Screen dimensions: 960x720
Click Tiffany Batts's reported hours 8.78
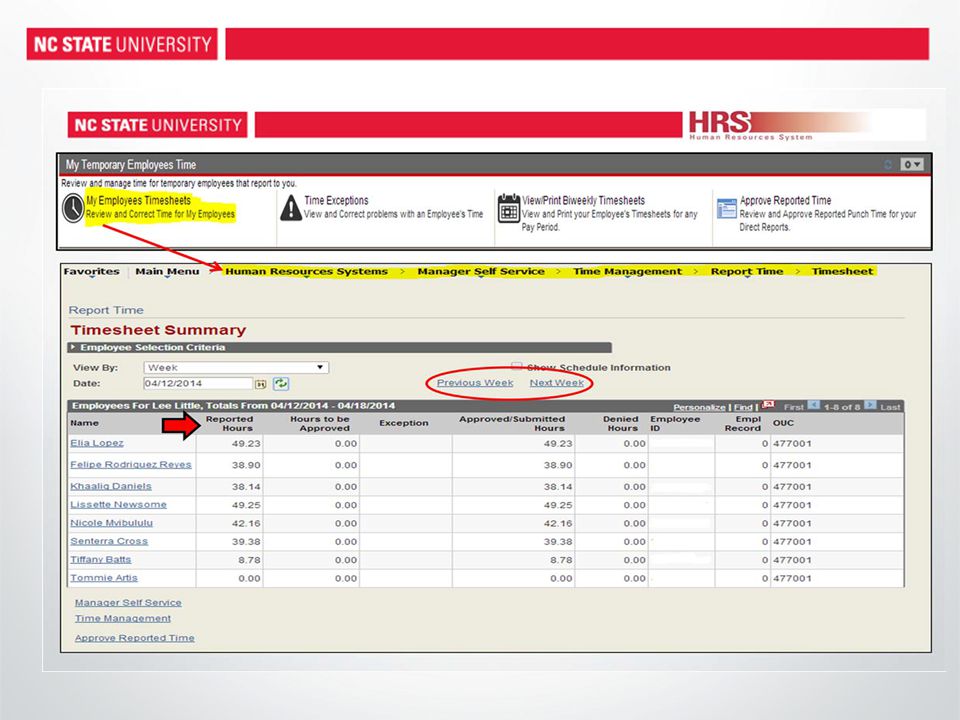pos(249,560)
